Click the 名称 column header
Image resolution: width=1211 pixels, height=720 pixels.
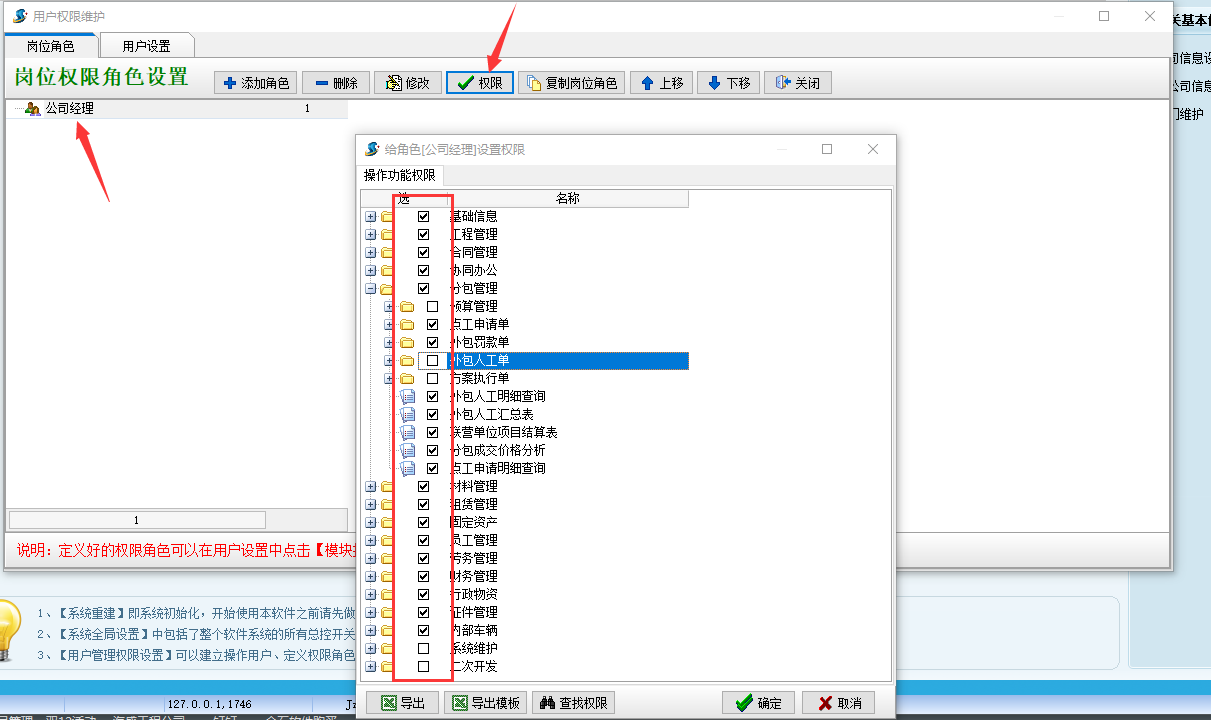pyautogui.click(x=567, y=199)
